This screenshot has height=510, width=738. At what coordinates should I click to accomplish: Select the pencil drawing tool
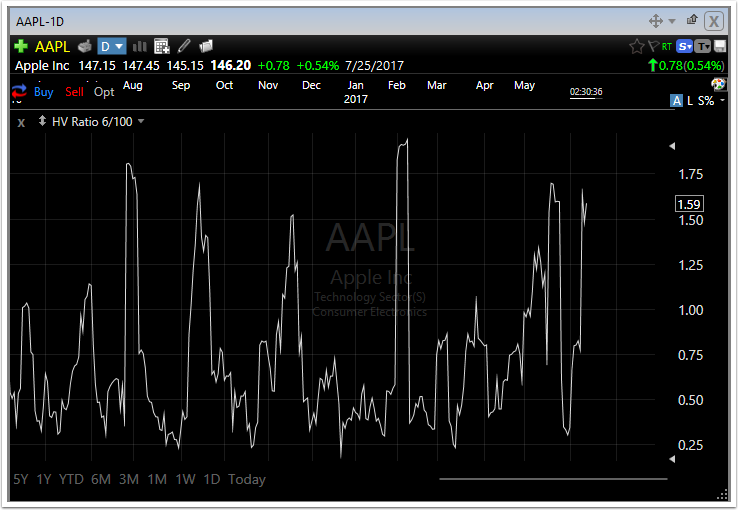[184, 46]
